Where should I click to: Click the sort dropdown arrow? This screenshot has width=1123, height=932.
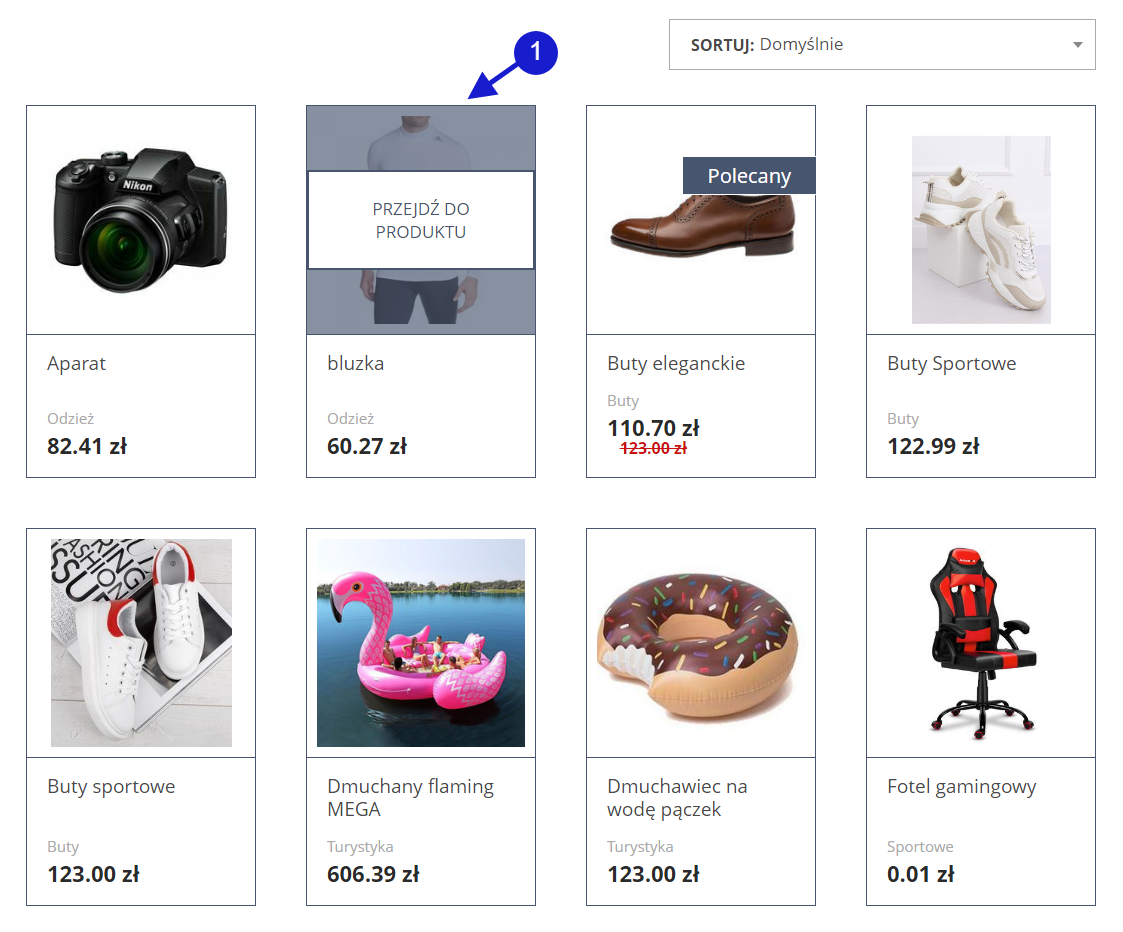pyautogui.click(x=1077, y=44)
